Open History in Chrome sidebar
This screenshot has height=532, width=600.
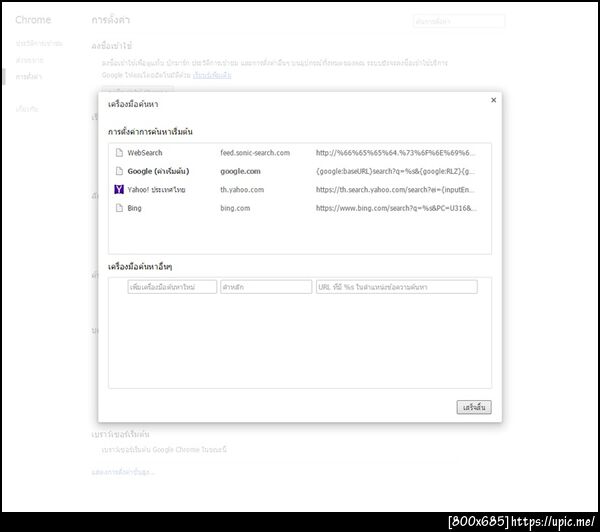39,43
